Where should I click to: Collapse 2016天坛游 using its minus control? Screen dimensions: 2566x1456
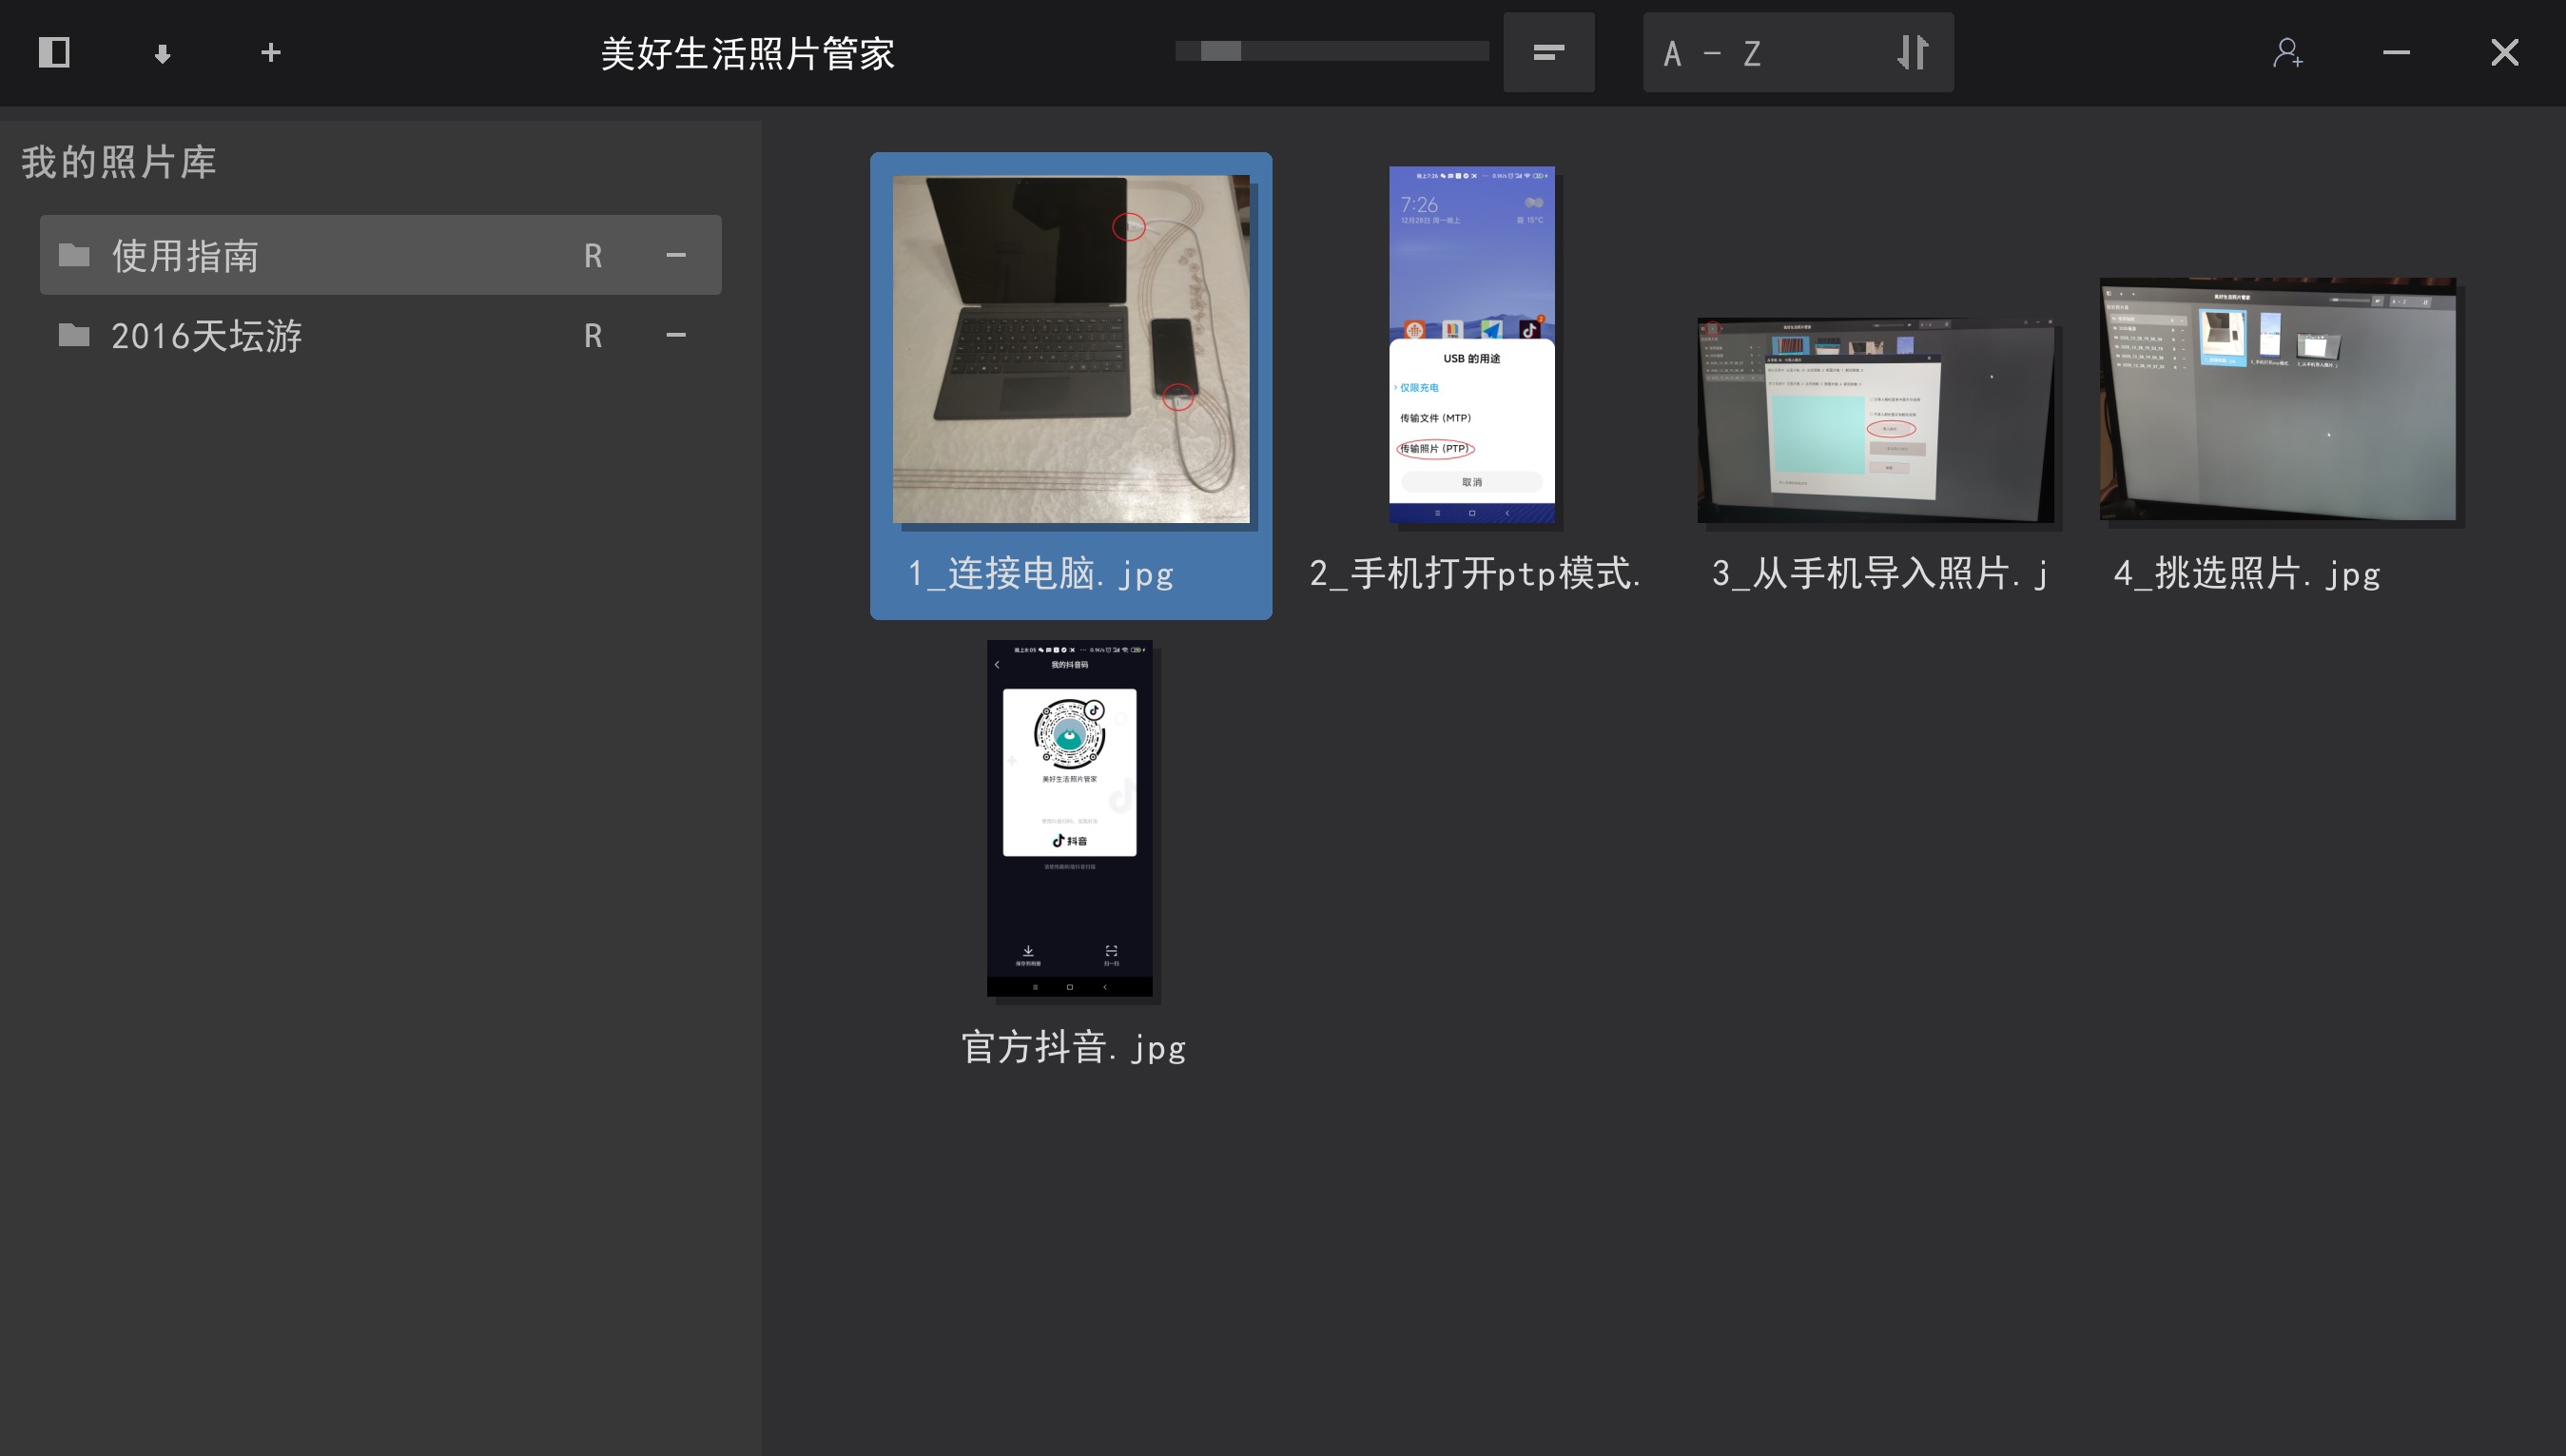pyautogui.click(x=676, y=335)
